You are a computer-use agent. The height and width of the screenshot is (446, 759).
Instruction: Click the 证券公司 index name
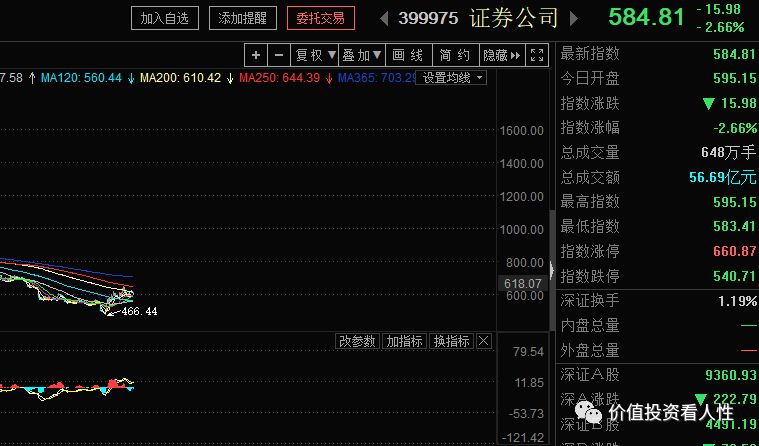coord(514,18)
